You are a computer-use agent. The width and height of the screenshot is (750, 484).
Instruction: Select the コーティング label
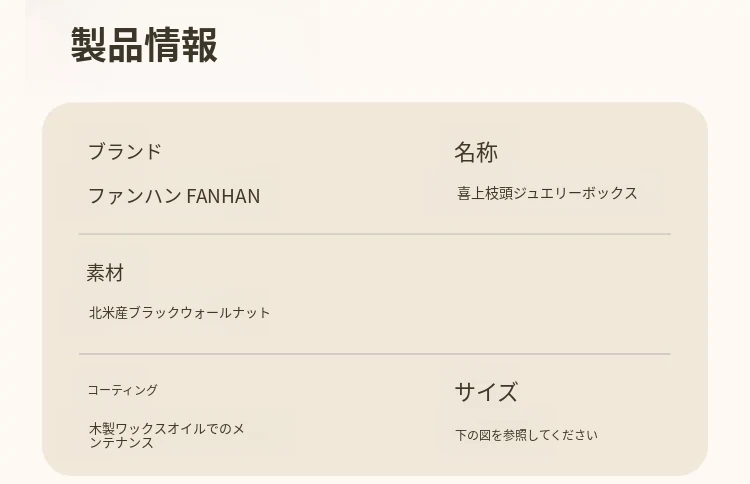[122, 390]
